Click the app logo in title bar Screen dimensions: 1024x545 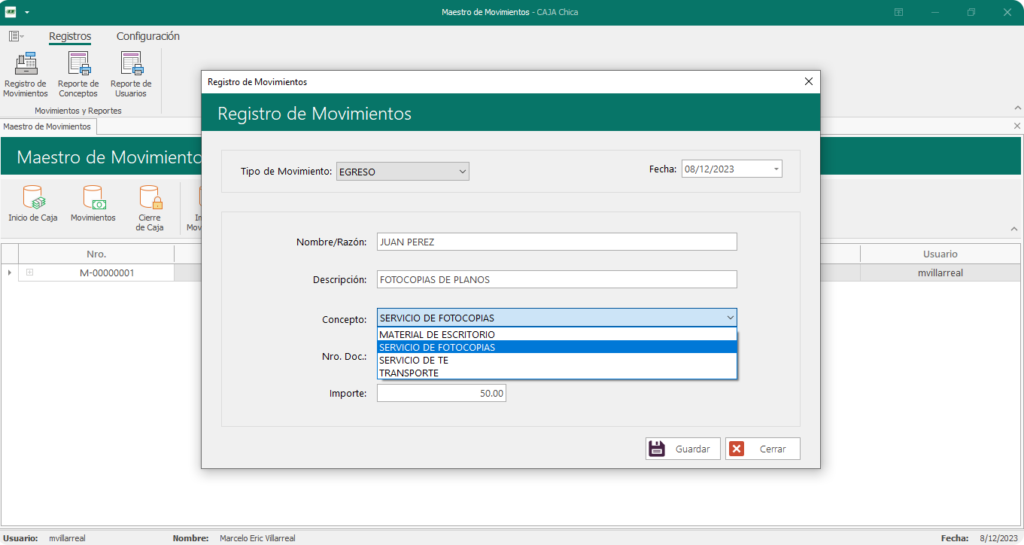coord(11,11)
